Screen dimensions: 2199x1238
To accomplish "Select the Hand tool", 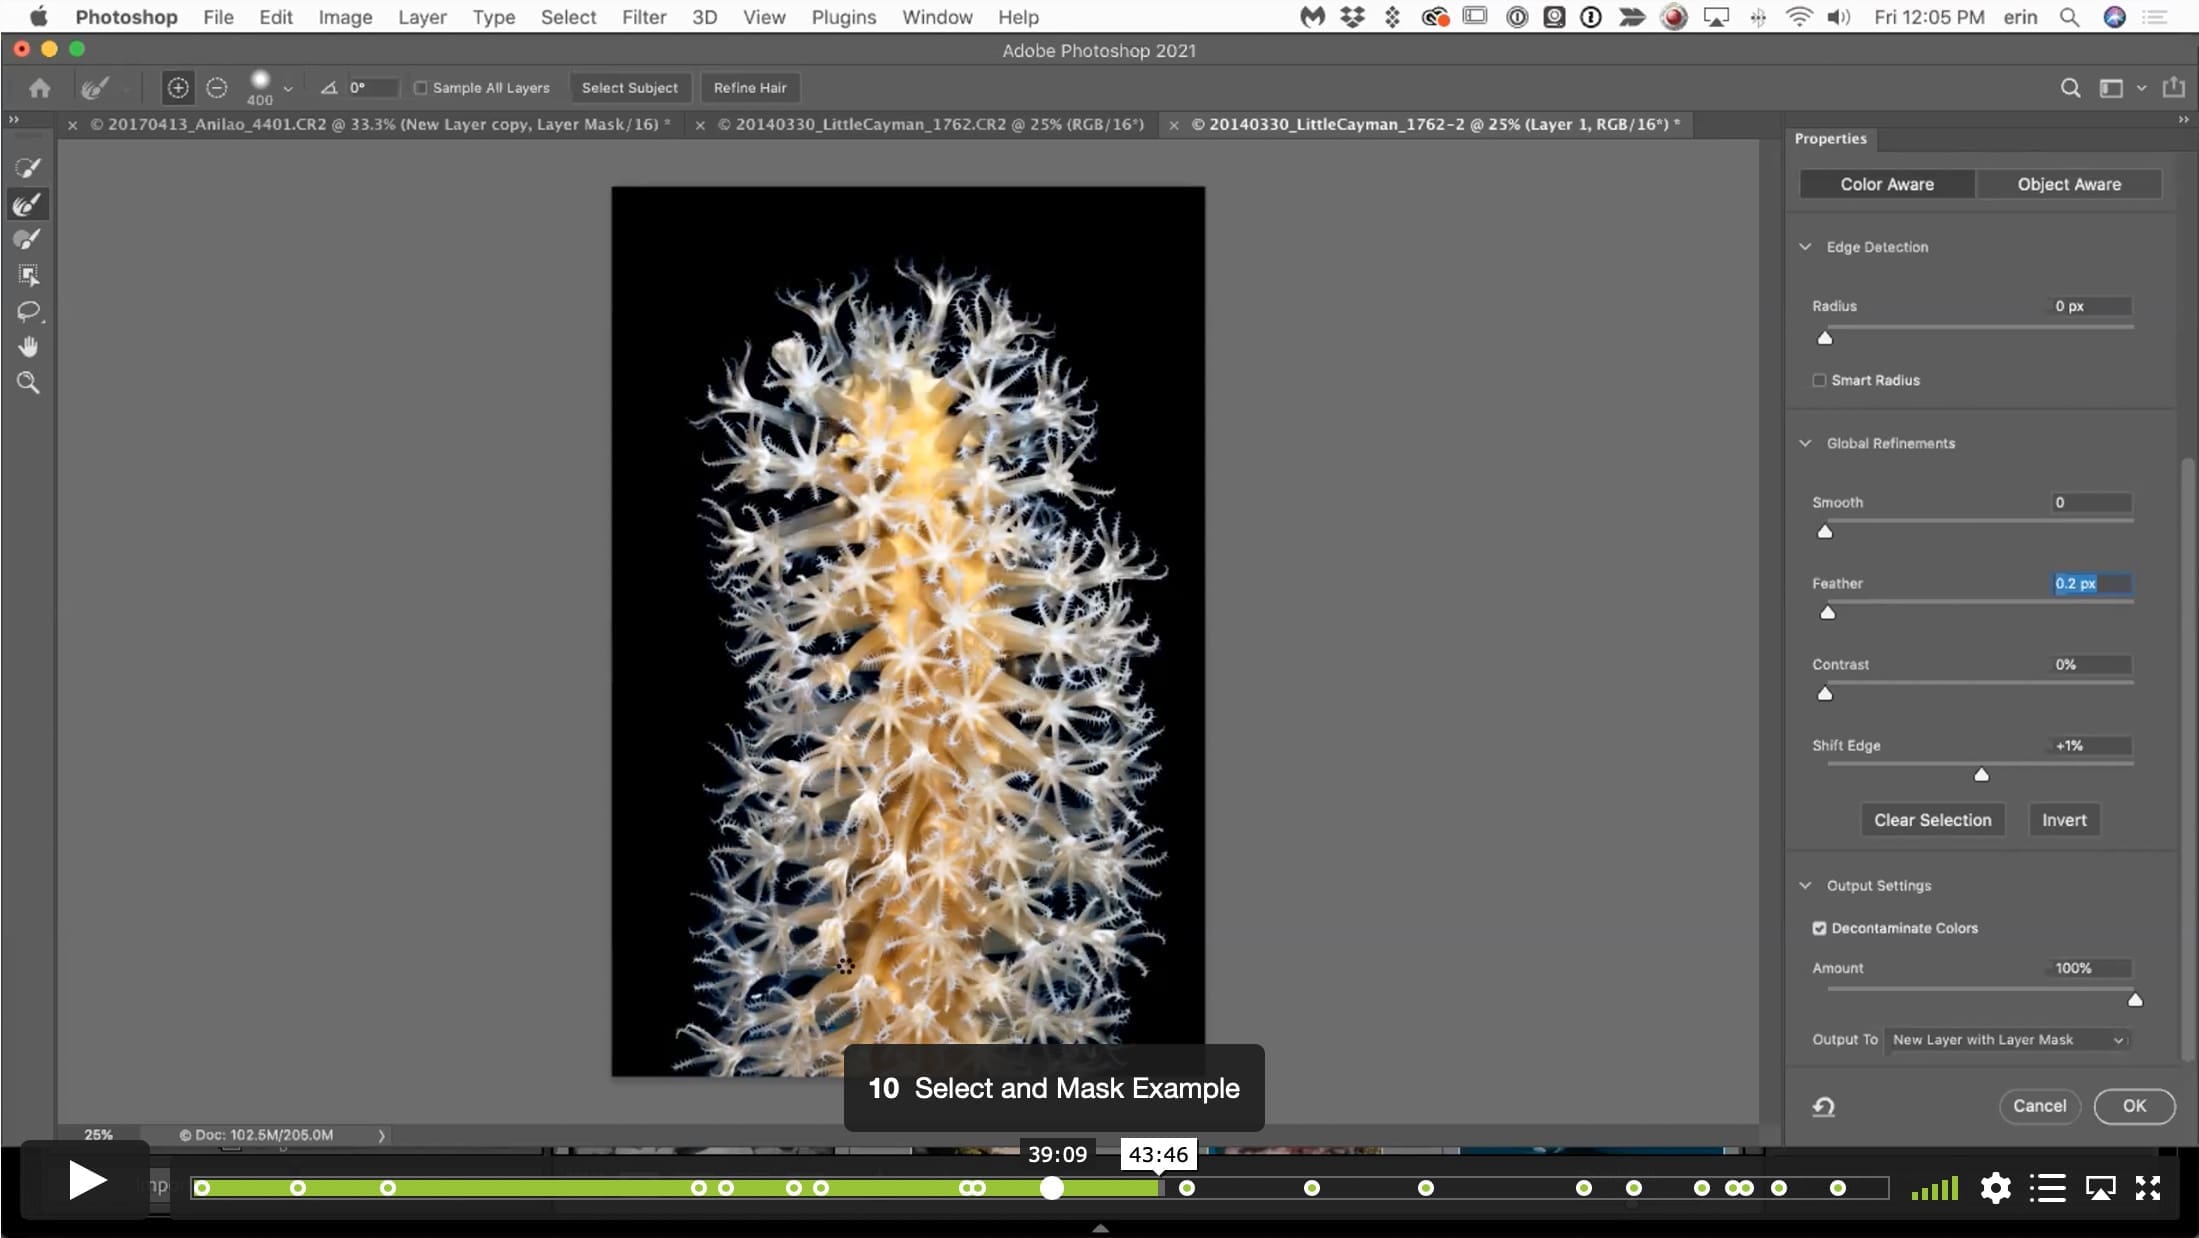I will point(28,347).
